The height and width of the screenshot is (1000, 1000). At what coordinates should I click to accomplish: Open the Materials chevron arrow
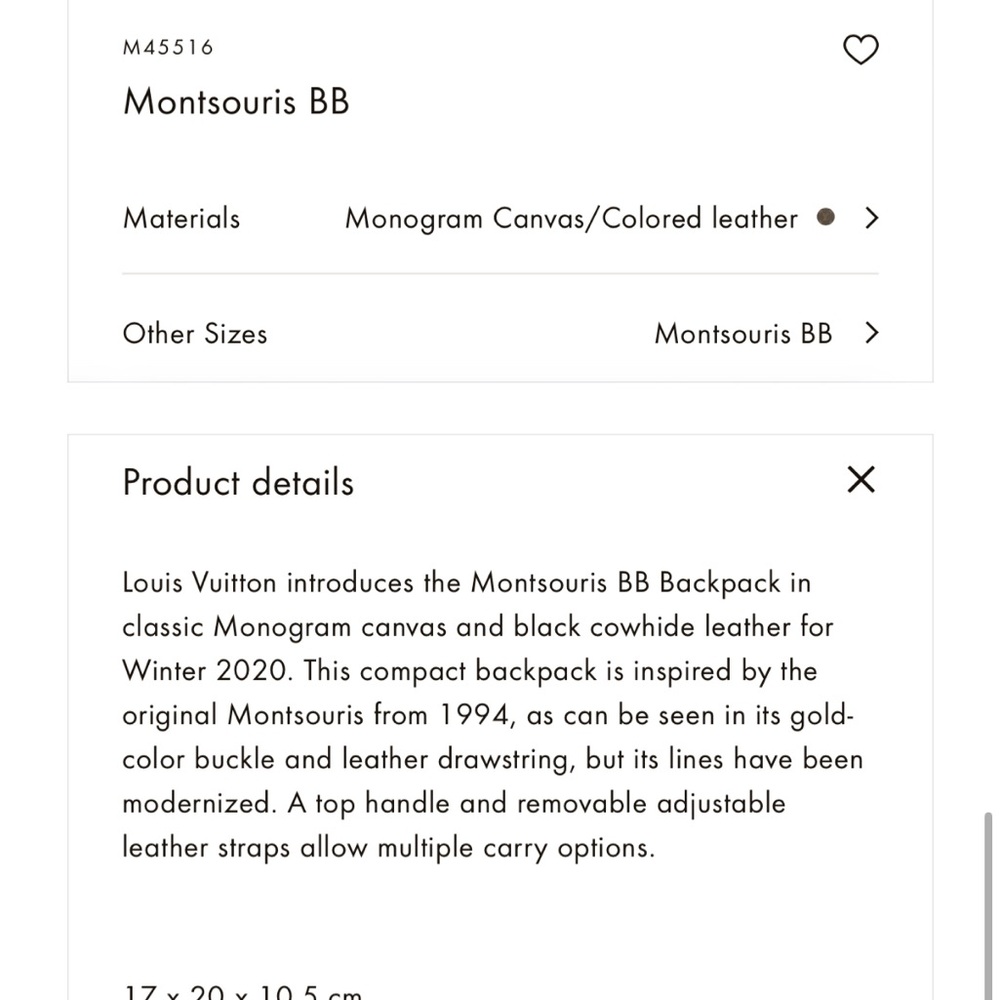click(871, 218)
